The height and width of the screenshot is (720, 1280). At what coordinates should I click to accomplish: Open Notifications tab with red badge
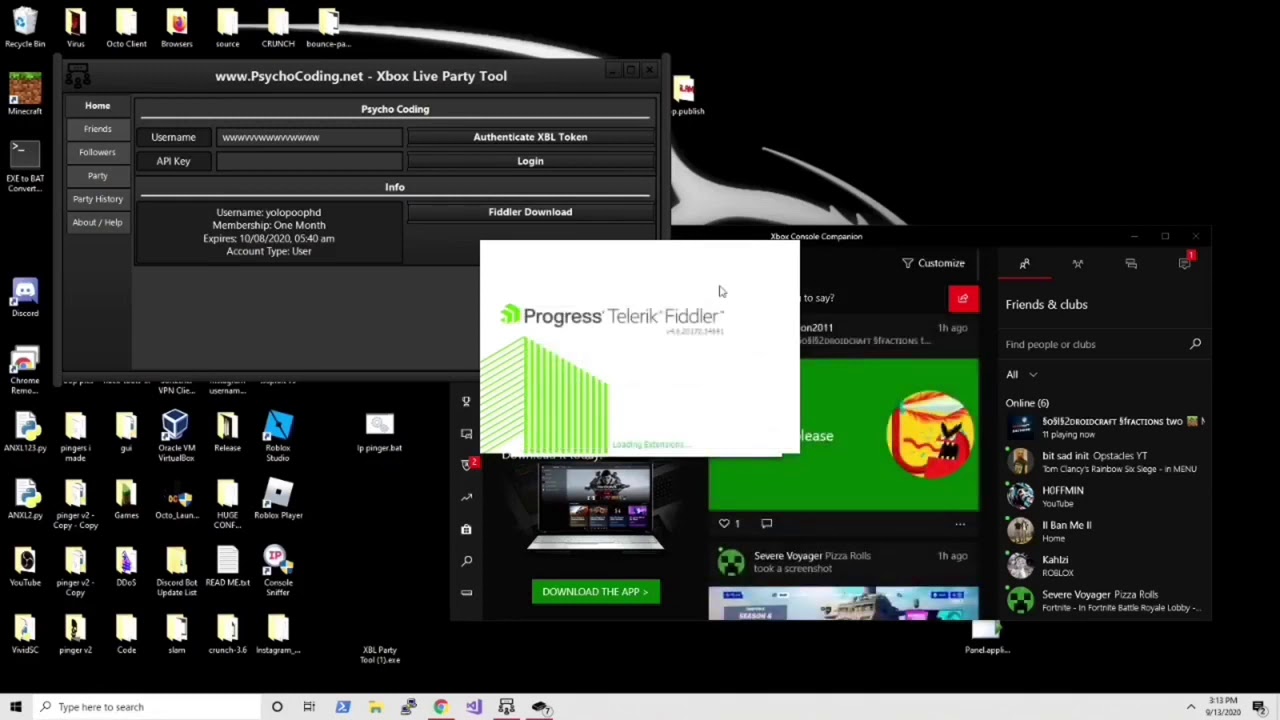pyautogui.click(x=1185, y=263)
